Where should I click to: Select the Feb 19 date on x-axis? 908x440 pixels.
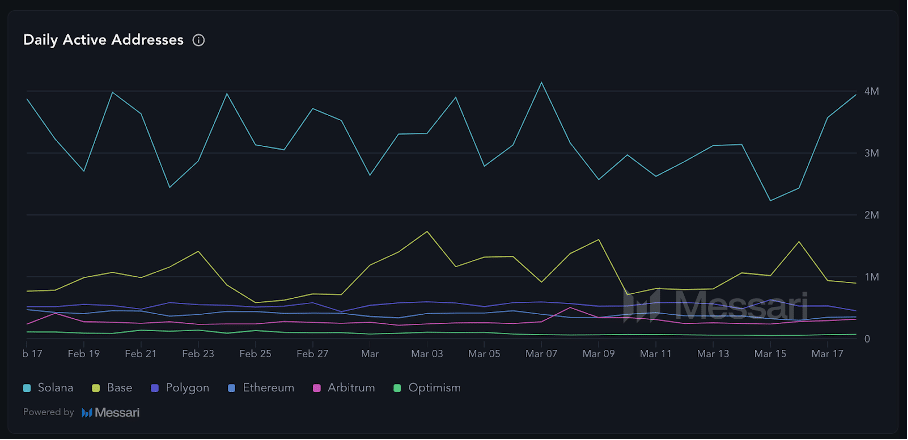tap(84, 354)
